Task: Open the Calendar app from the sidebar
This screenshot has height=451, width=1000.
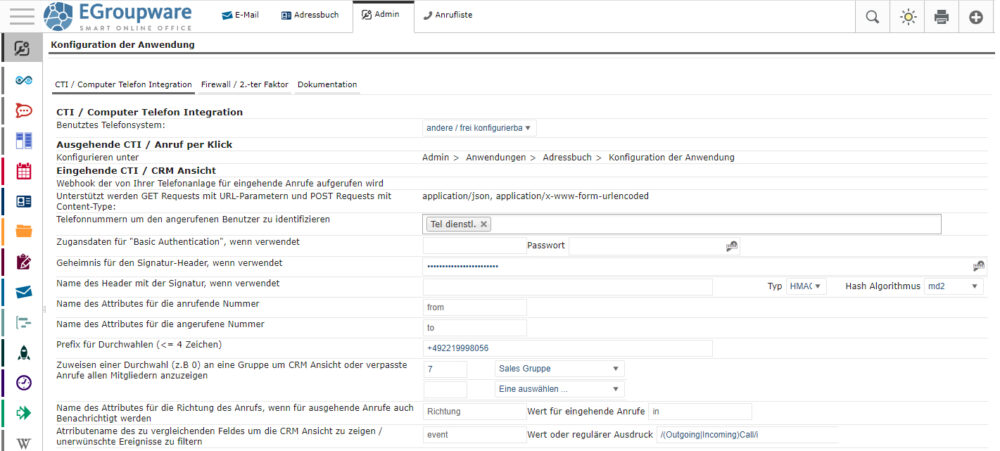Action: click(23, 171)
